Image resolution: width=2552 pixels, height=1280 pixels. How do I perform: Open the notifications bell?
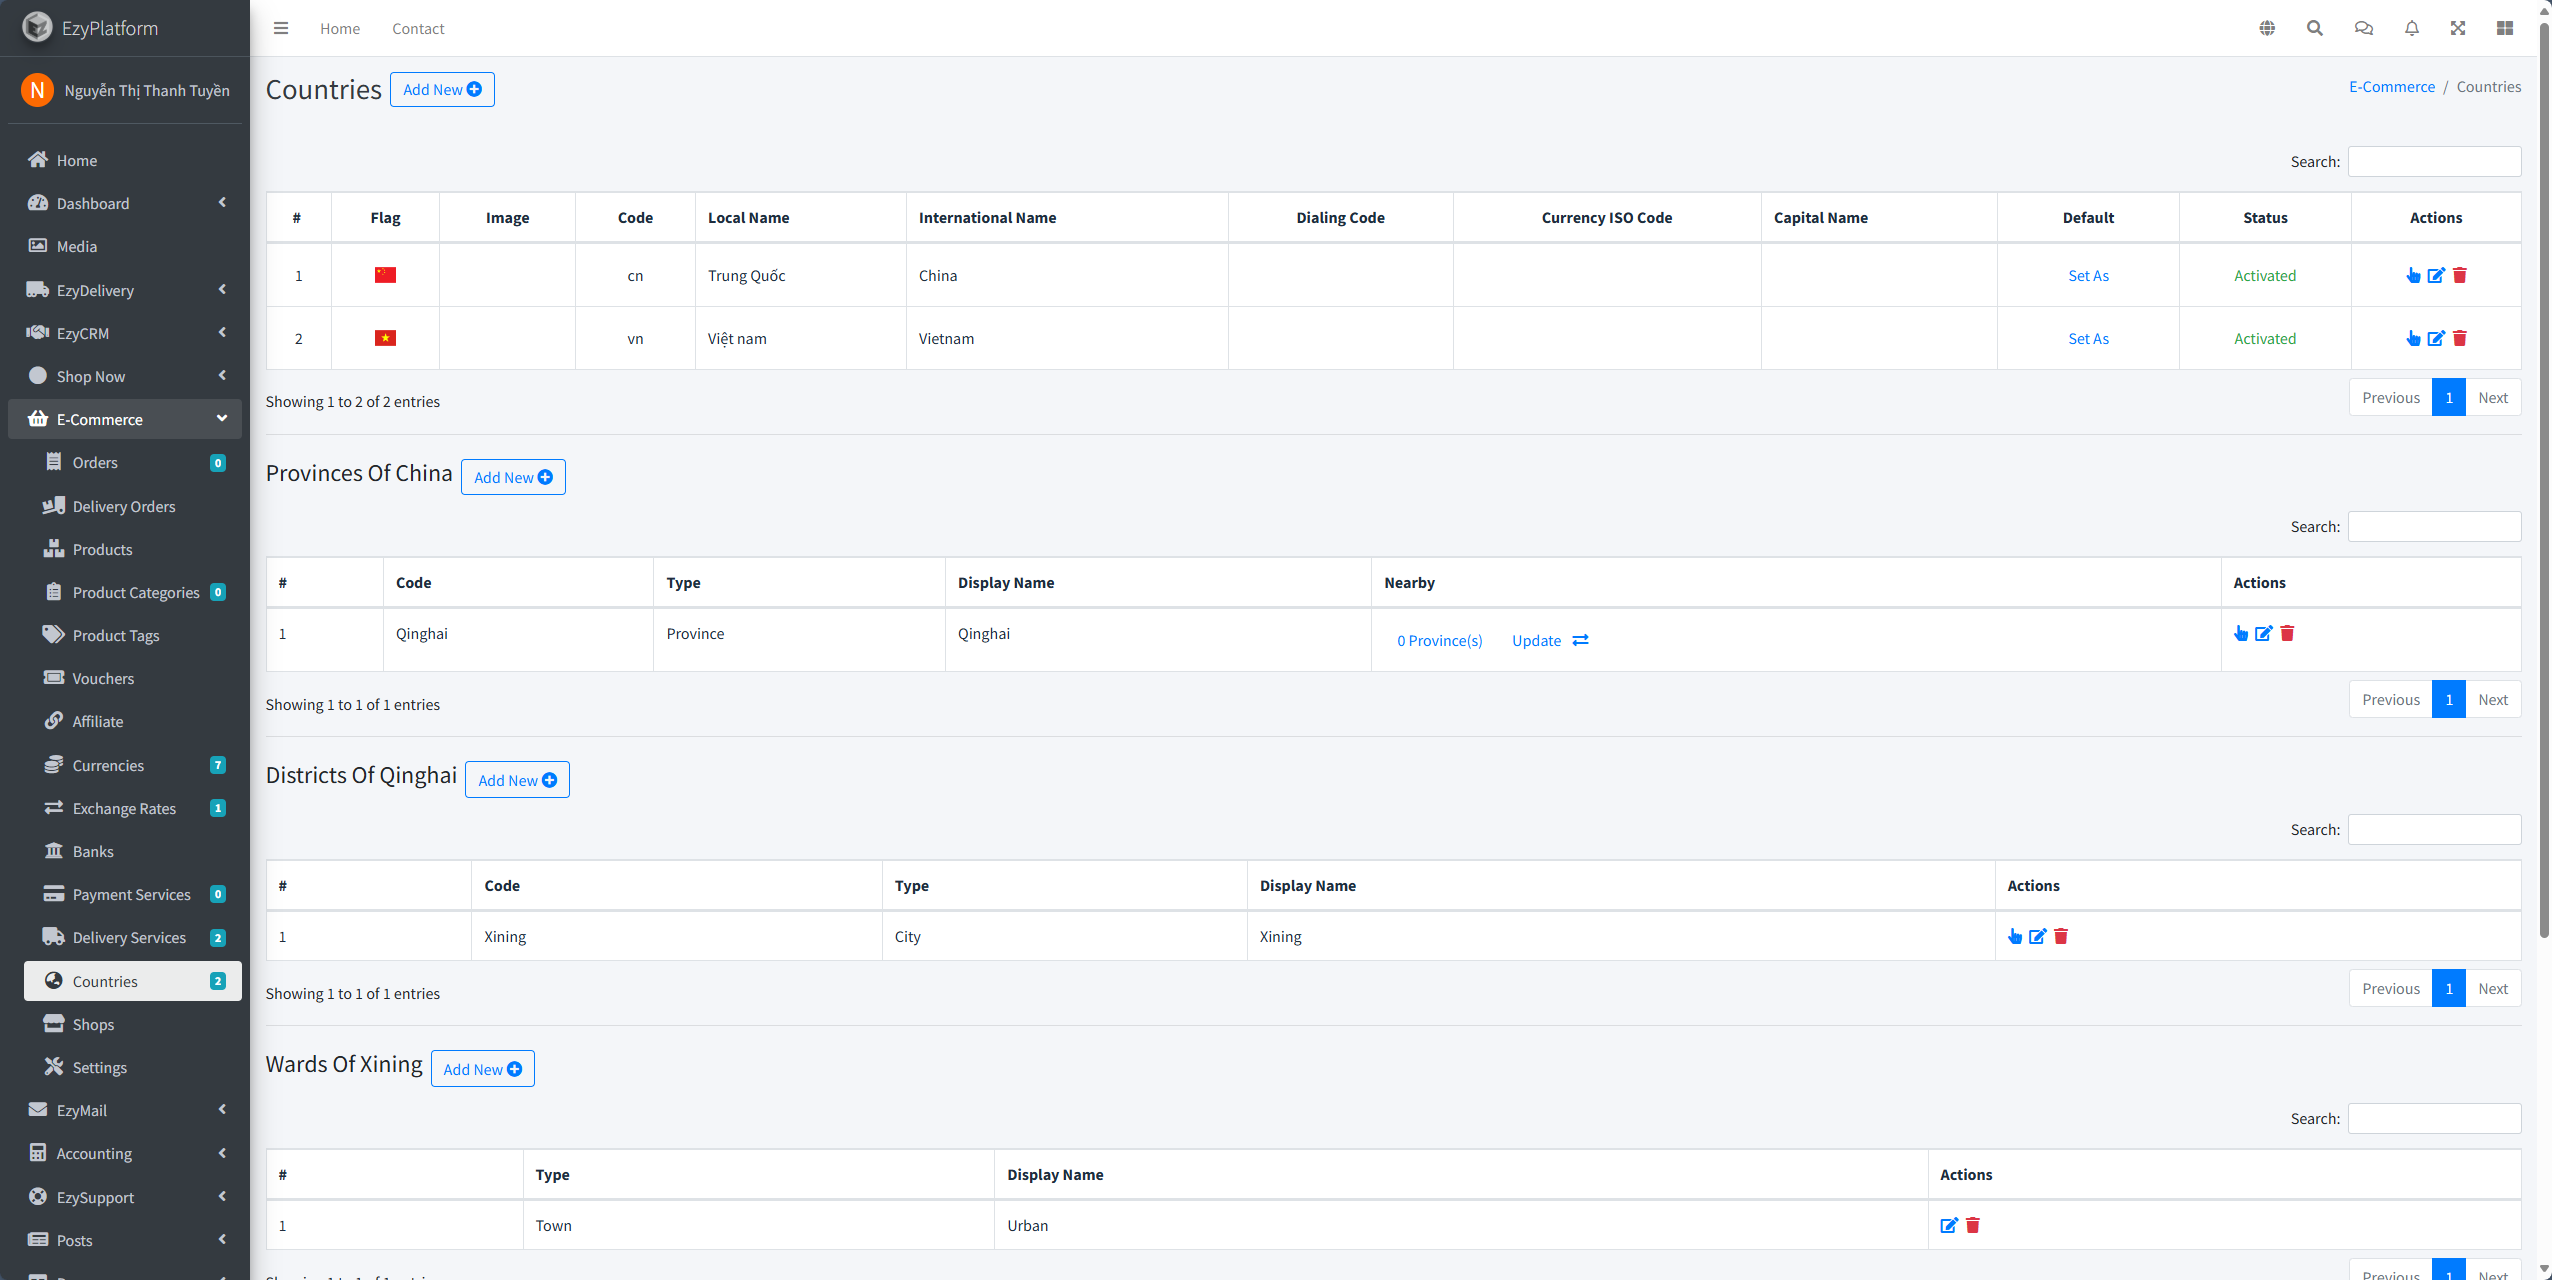[x=2412, y=28]
